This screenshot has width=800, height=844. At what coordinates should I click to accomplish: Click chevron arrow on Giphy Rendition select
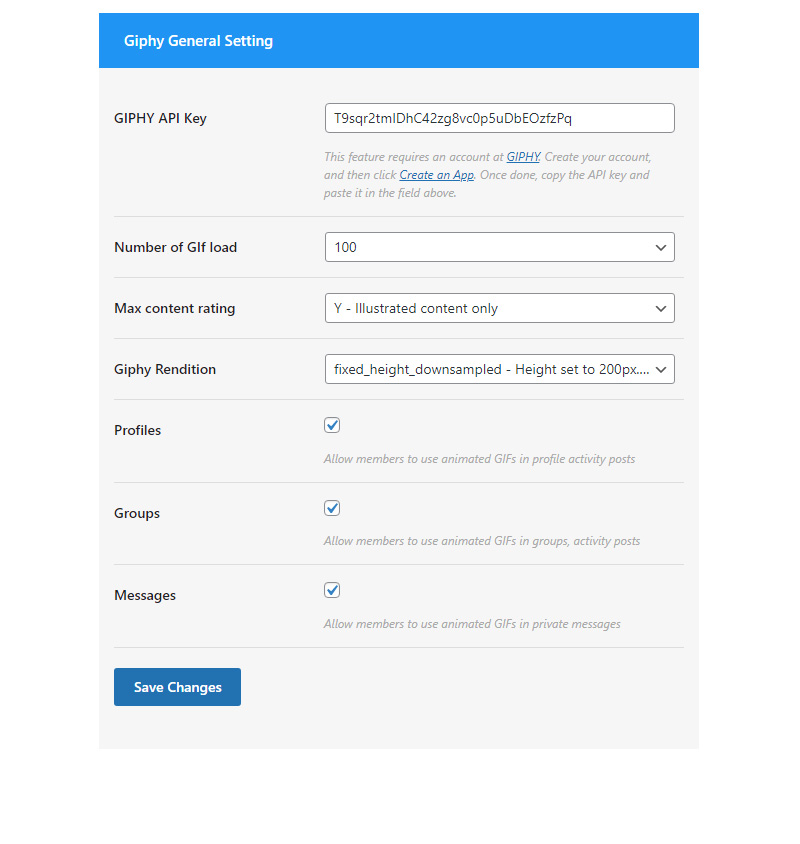(x=661, y=369)
